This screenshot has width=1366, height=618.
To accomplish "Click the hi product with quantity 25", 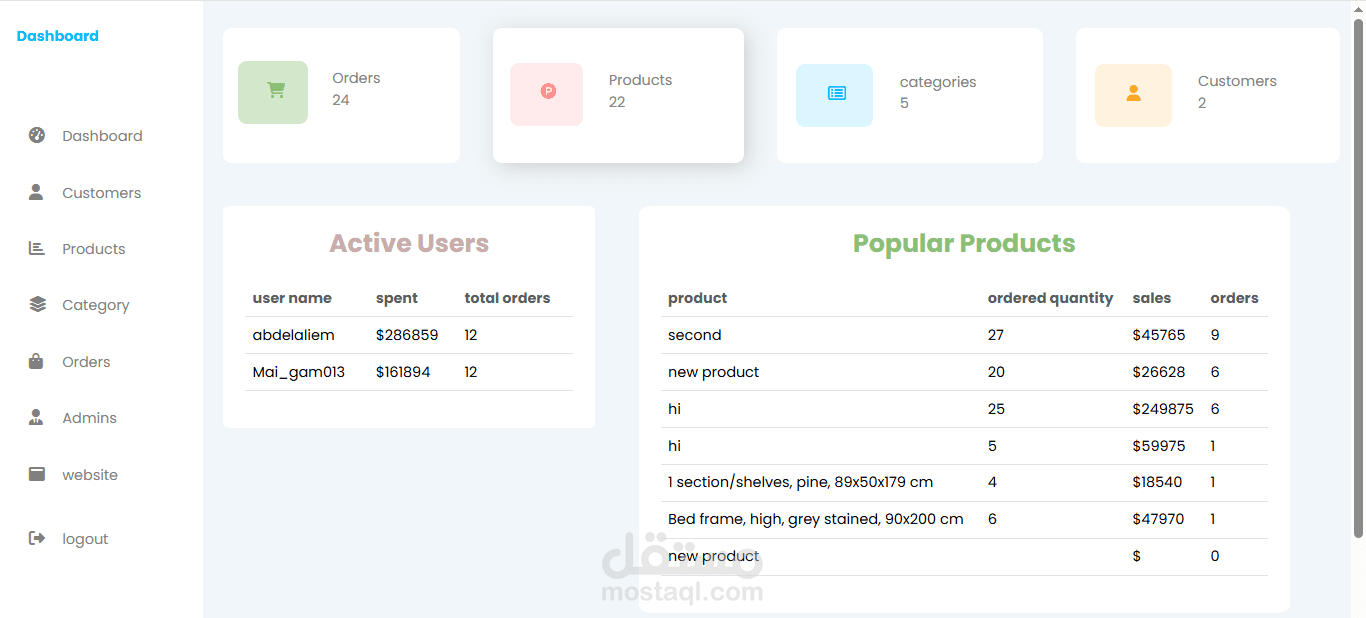I will 674,409.
